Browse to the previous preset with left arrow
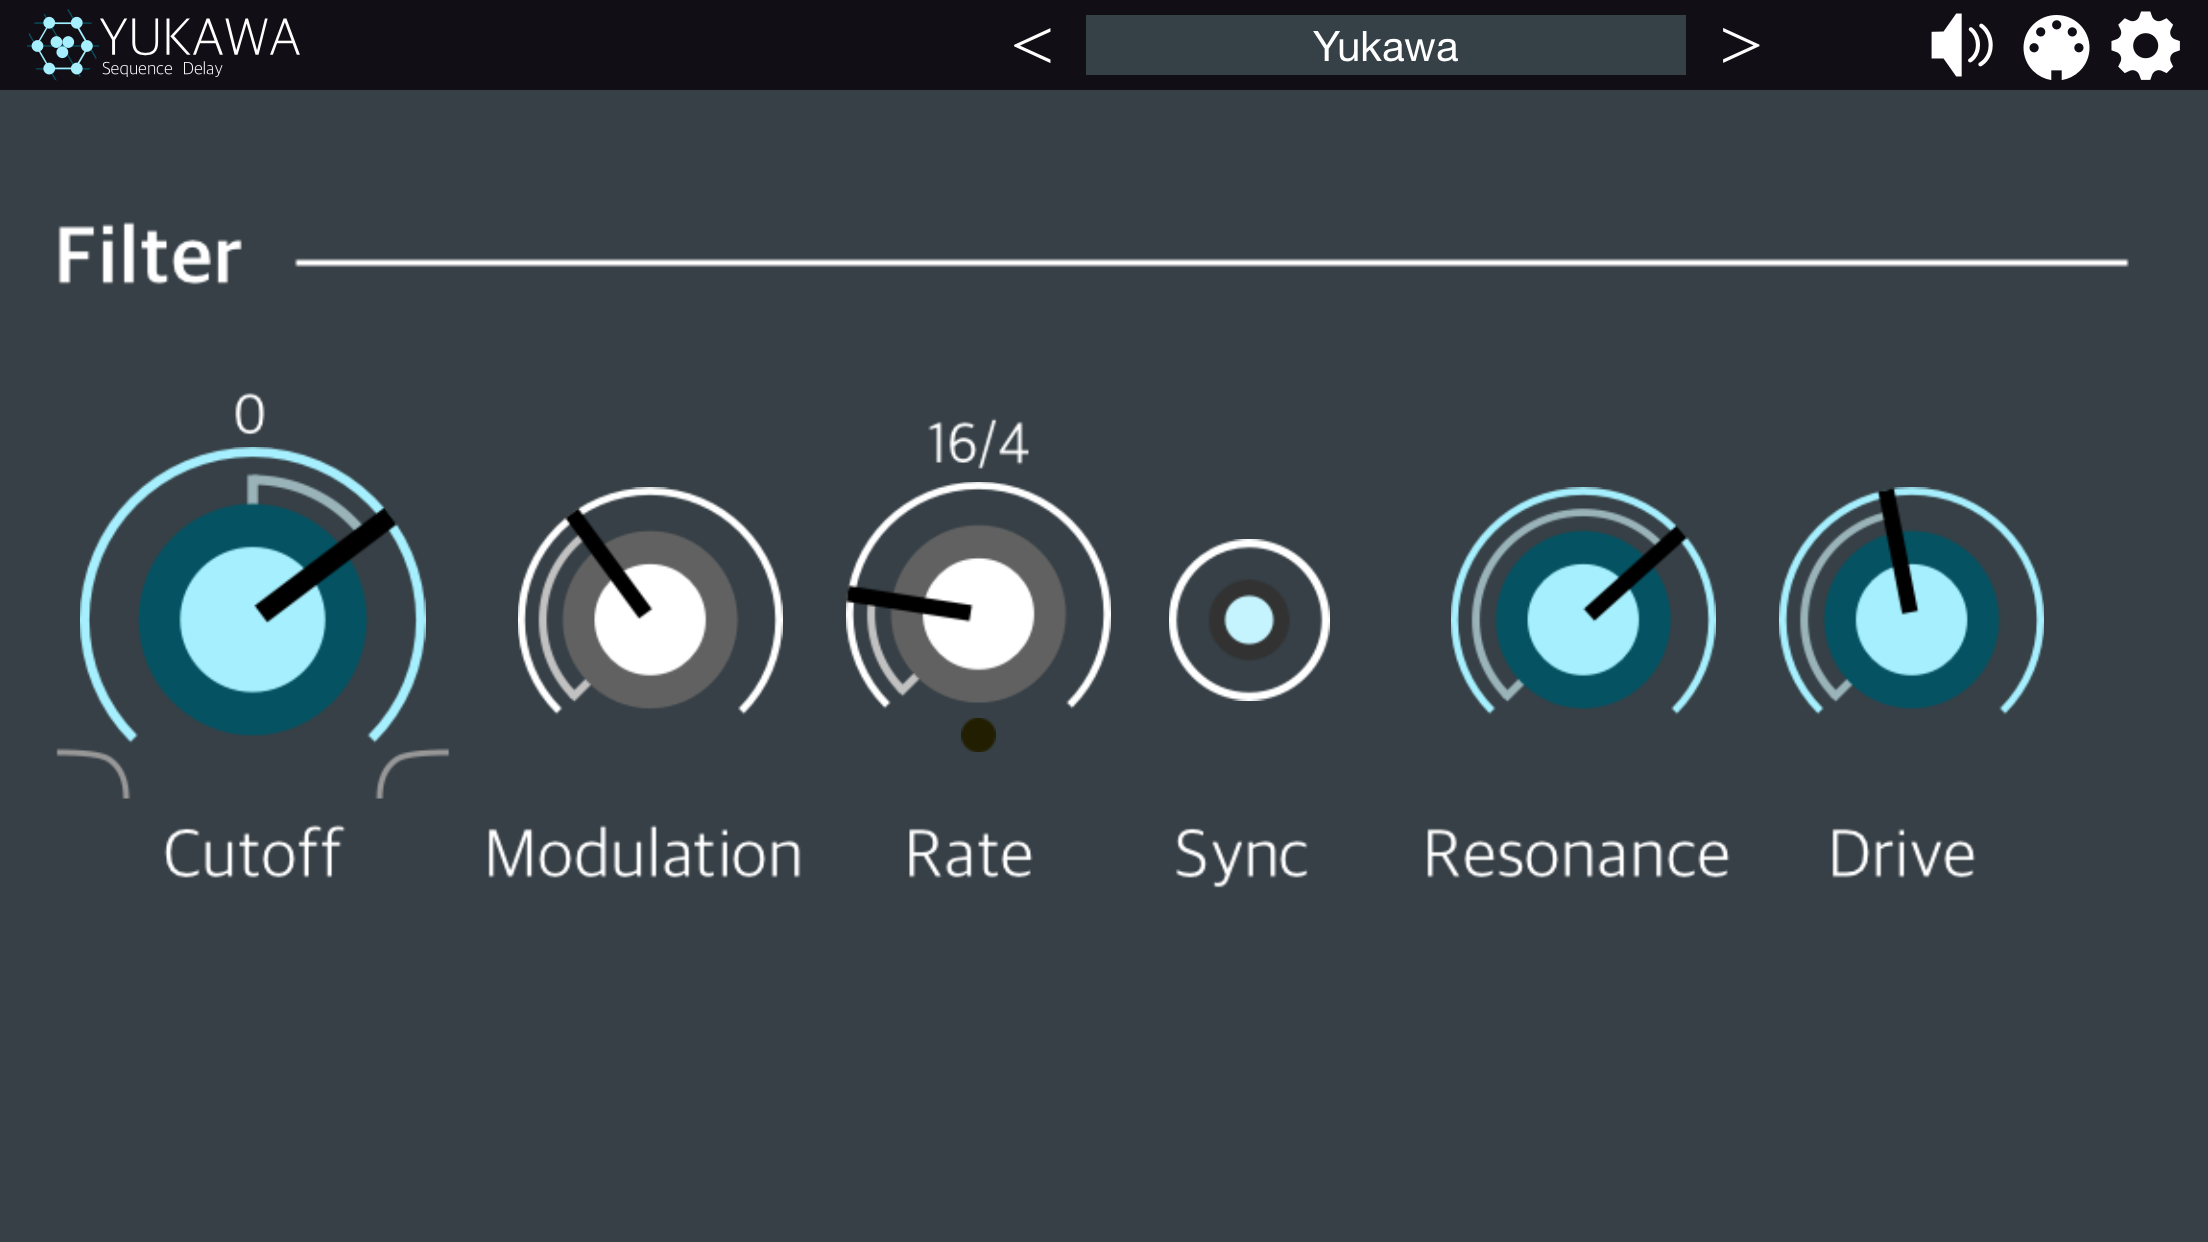The height and width of the screenshot is (1242, 2208). pyautogui.click(x=1031, y=44)
